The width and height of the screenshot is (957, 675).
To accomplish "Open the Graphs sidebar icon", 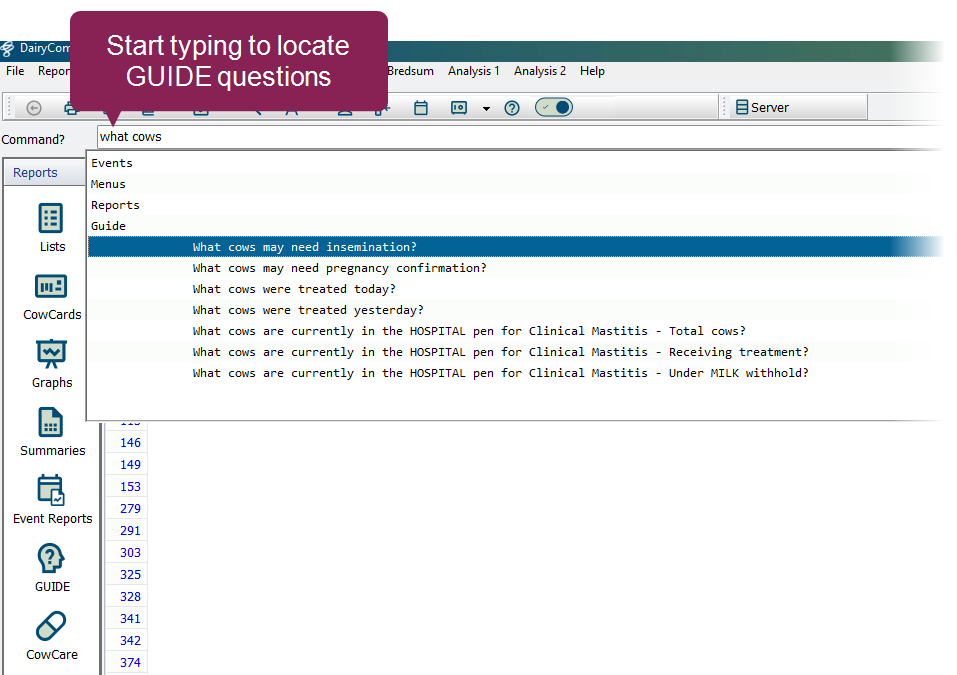I will (x=51, y=355).
